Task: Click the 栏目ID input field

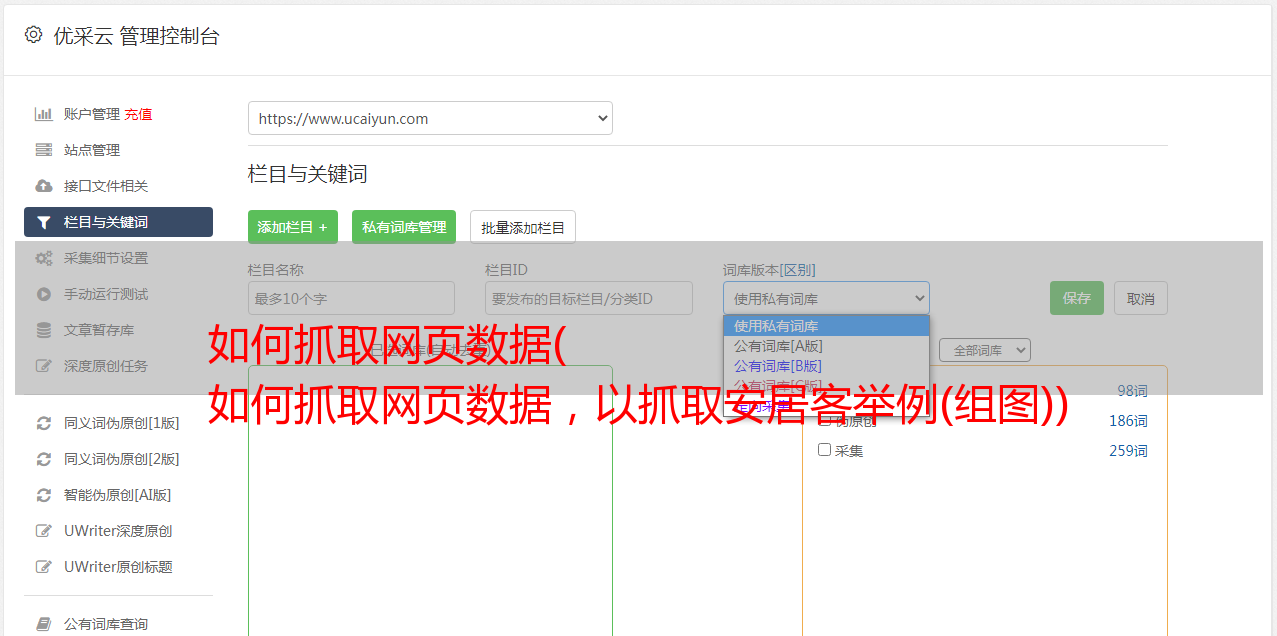Action: [x=589, y=298]
